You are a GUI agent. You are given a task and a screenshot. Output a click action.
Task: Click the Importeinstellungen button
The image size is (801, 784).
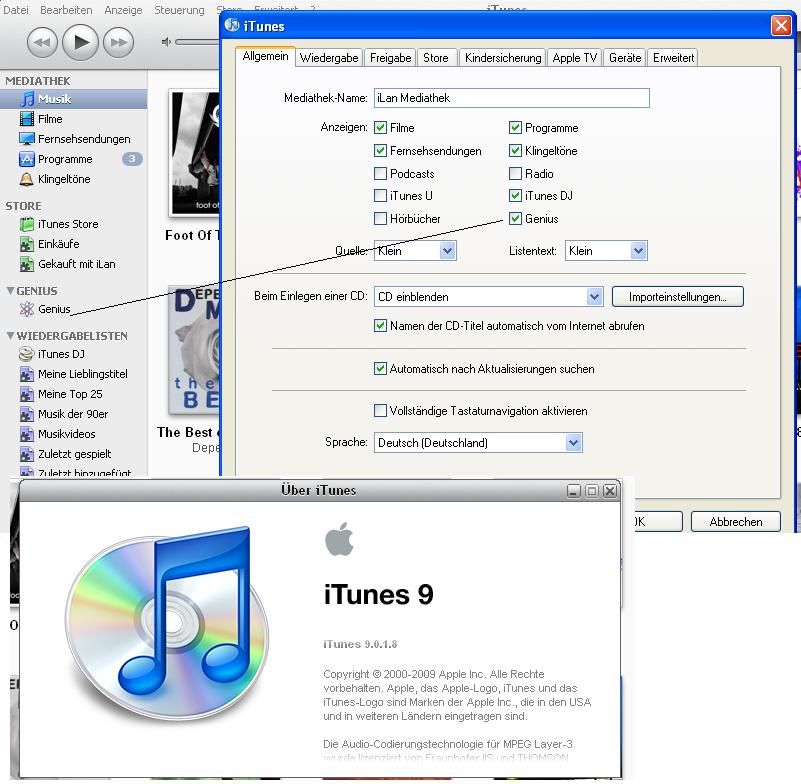(x=677, y=296)
